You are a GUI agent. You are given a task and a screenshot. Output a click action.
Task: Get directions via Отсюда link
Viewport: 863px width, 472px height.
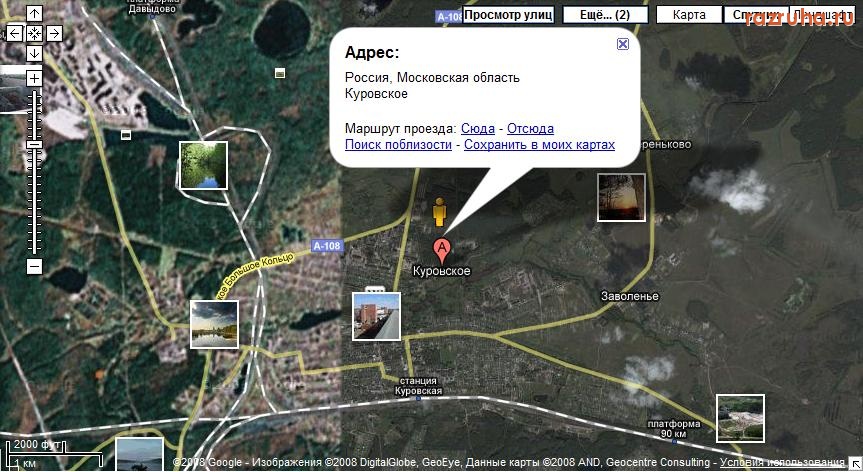530,129
